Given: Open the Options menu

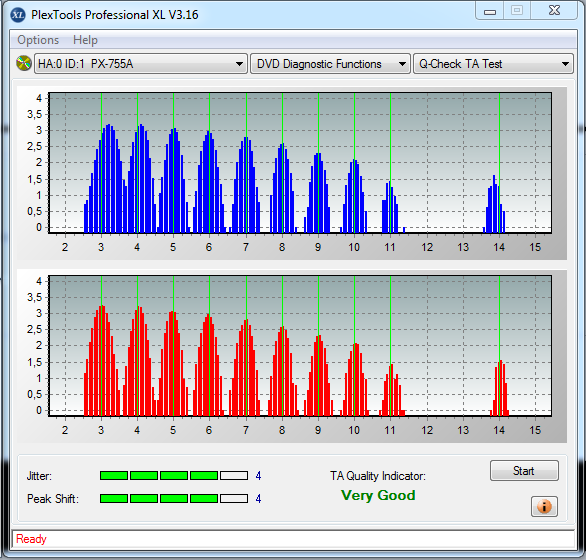Looking at the screenshot, I should pos(38,40).
